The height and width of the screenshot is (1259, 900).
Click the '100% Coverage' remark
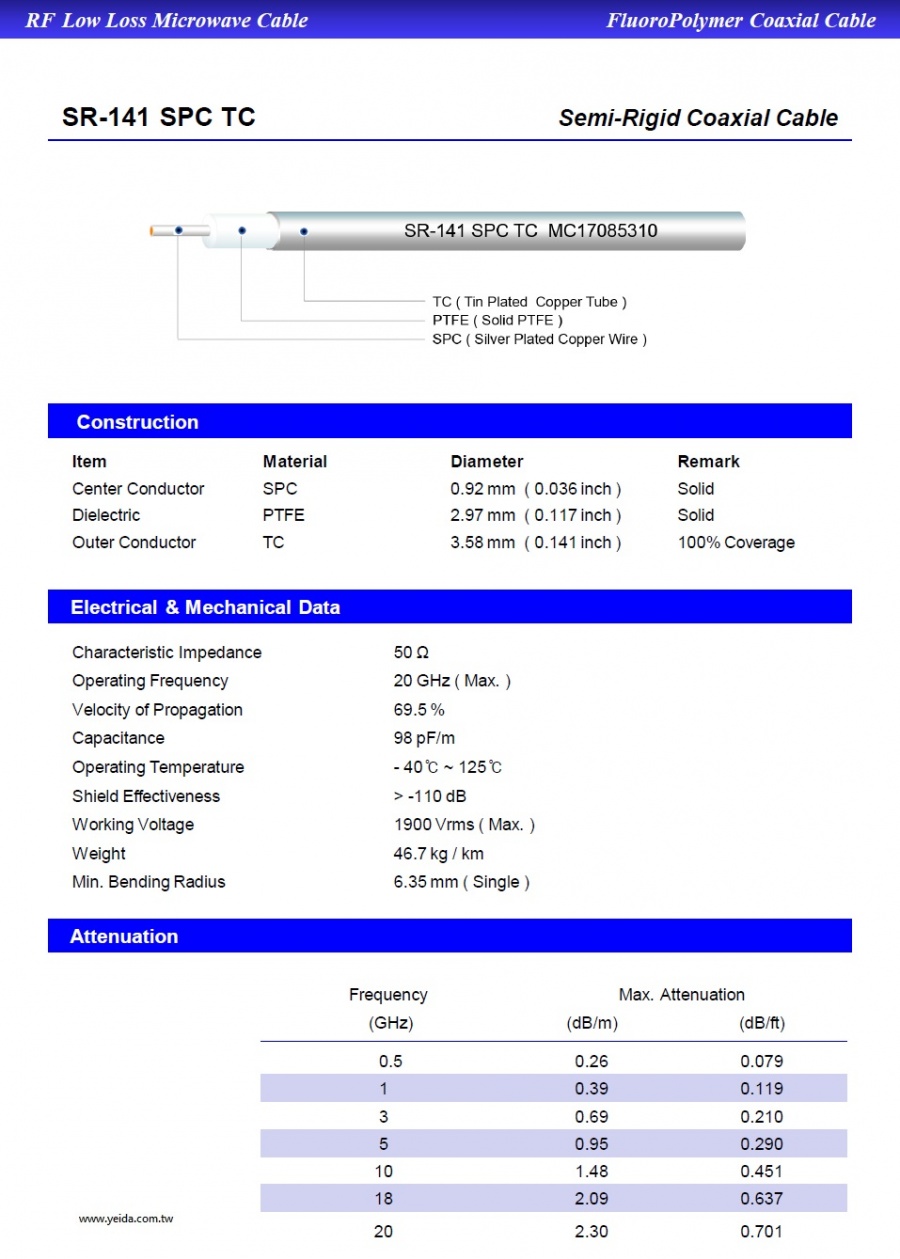pyautogui.click(x=736, y=542)
